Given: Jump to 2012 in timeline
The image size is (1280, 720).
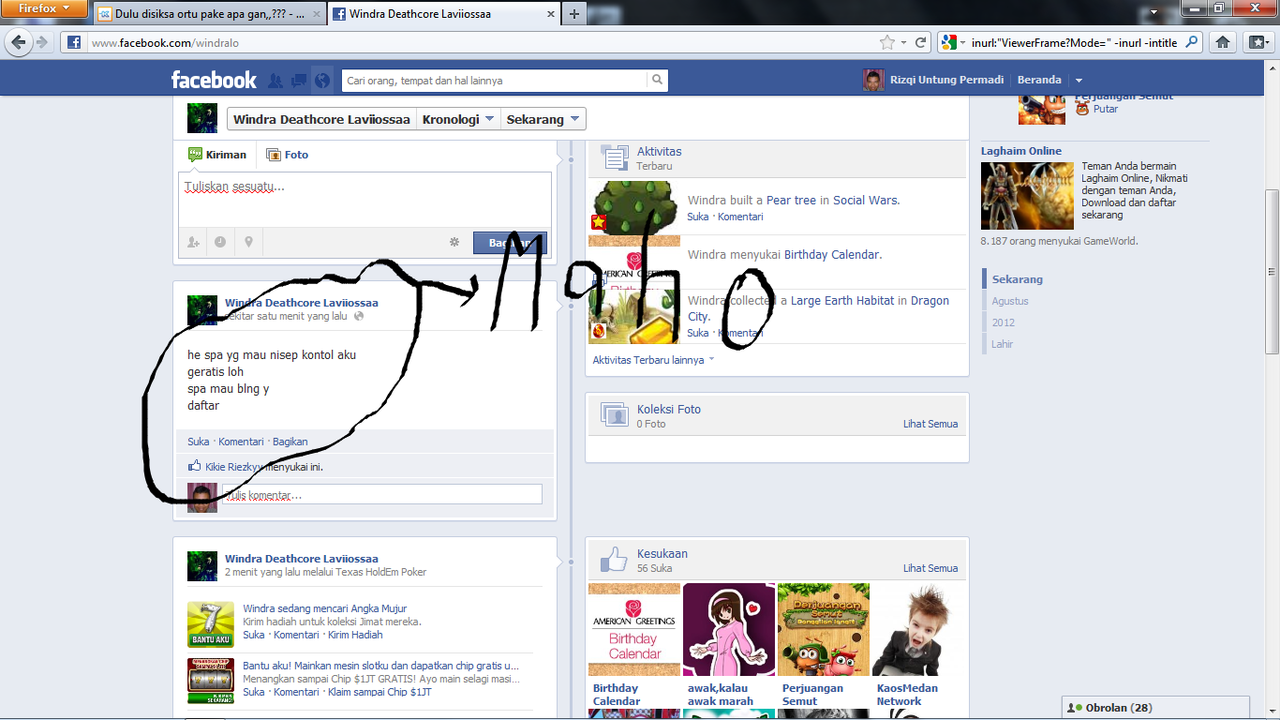Looking at the screenshot, I should 1003,322.
